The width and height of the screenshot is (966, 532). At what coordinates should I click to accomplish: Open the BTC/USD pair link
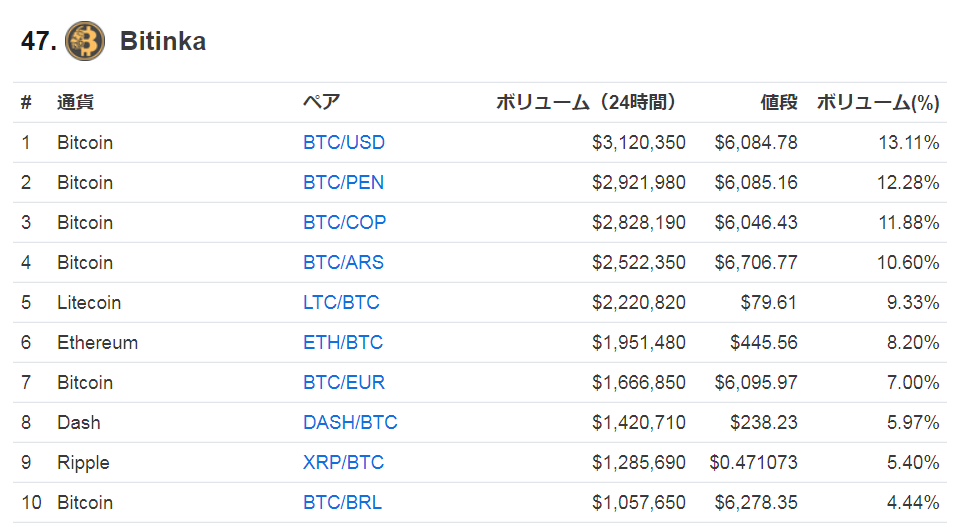click(x=344, y=142)
